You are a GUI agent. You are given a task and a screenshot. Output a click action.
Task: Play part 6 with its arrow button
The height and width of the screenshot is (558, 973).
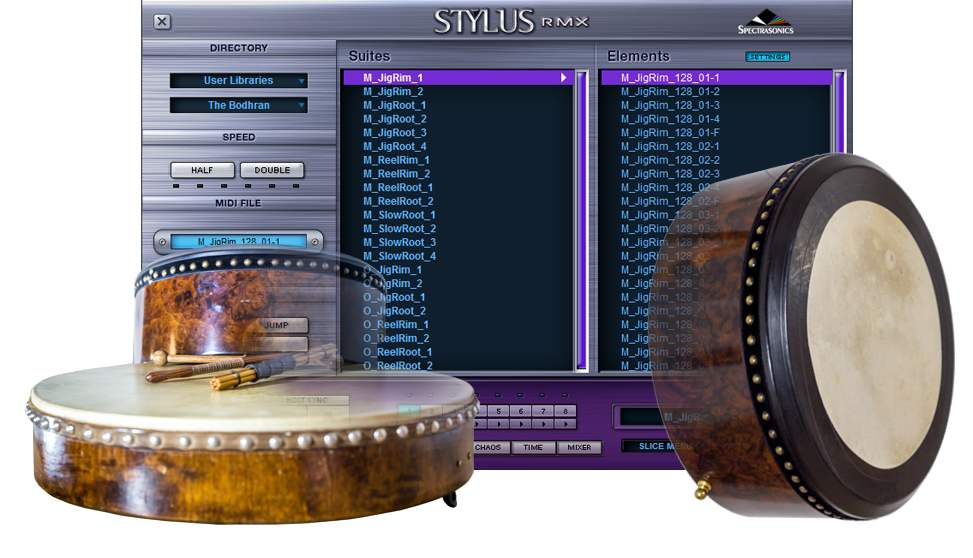pyautogui.click(x=521, y=424)
